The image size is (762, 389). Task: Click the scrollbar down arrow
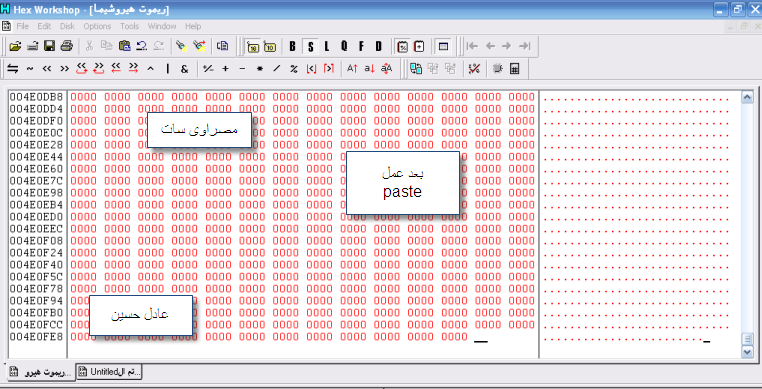pos(747,351)
